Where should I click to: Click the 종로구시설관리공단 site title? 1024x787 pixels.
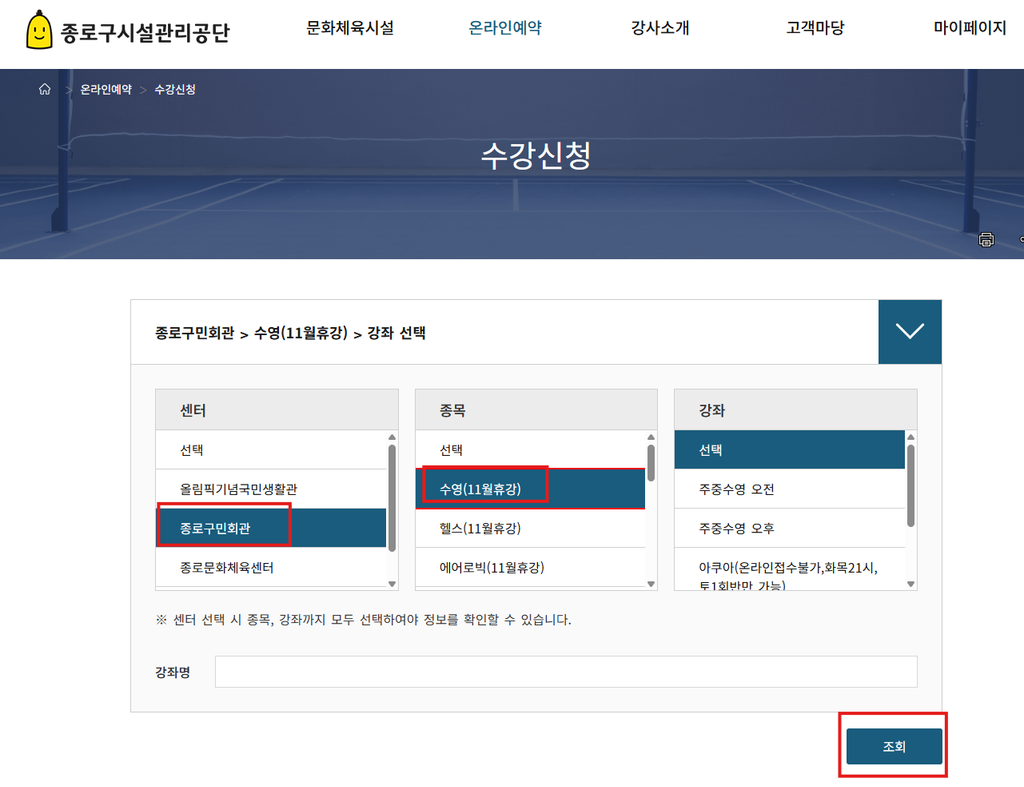click(145, 32)
